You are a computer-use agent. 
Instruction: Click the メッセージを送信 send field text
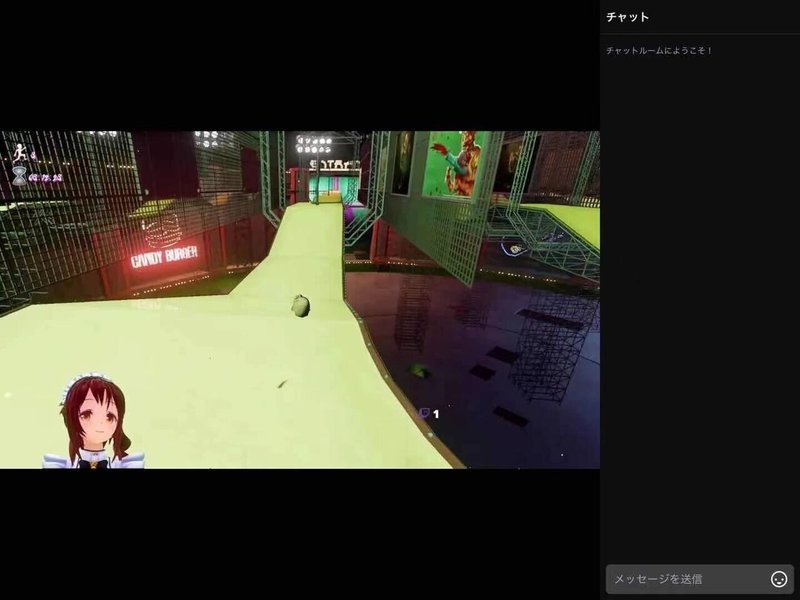(660, 578)
